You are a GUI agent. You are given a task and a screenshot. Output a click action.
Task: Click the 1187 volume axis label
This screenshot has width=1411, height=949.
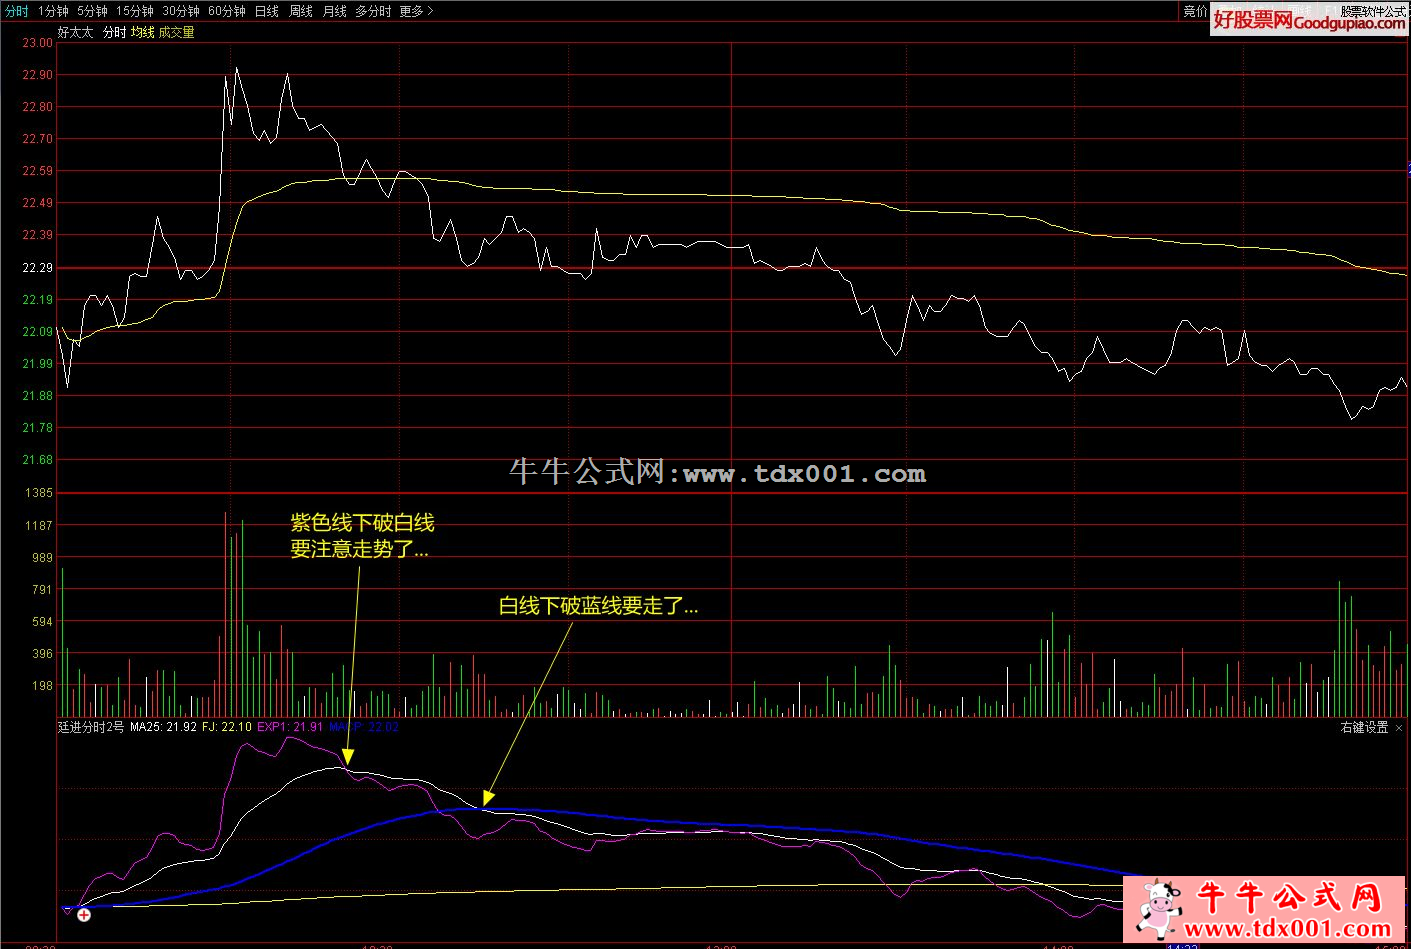point(39,526)
